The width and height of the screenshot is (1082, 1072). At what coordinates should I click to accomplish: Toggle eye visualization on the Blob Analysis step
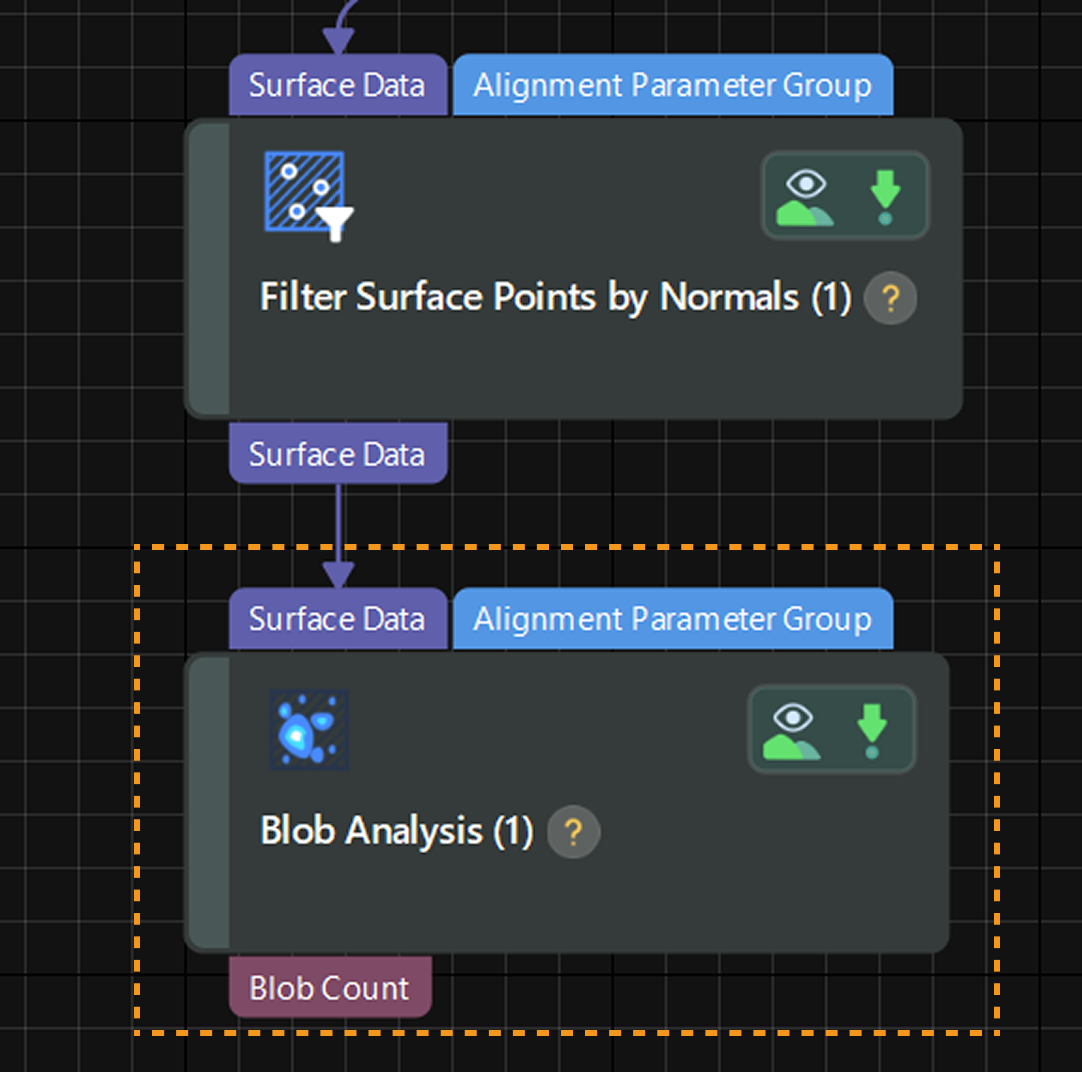792,729
